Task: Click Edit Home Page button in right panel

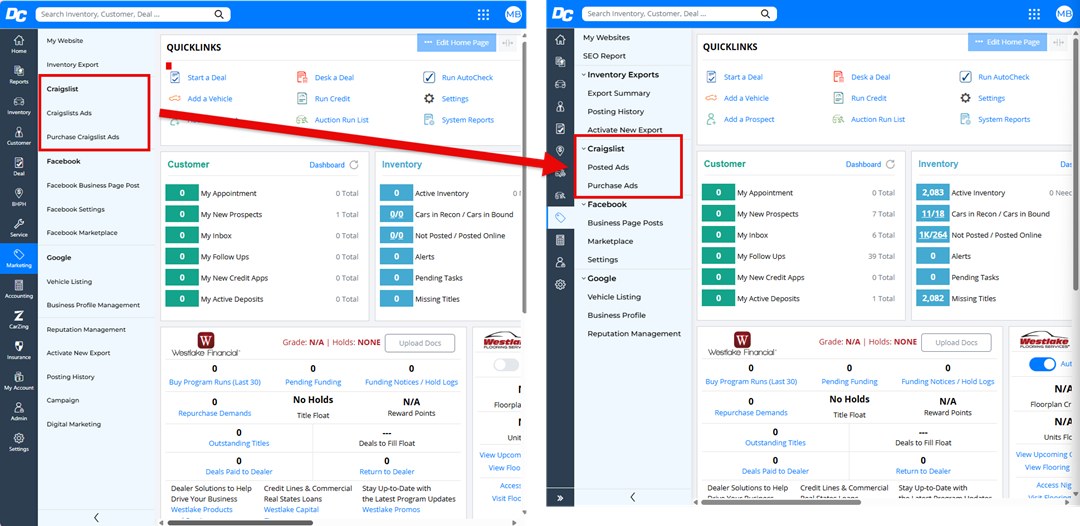Action: tap(1007, 42)
